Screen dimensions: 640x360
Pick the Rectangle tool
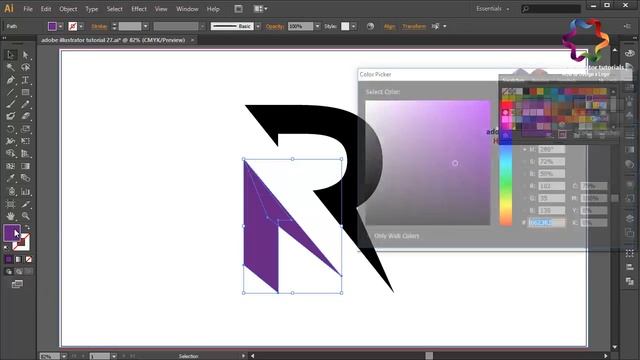point(25,92)
